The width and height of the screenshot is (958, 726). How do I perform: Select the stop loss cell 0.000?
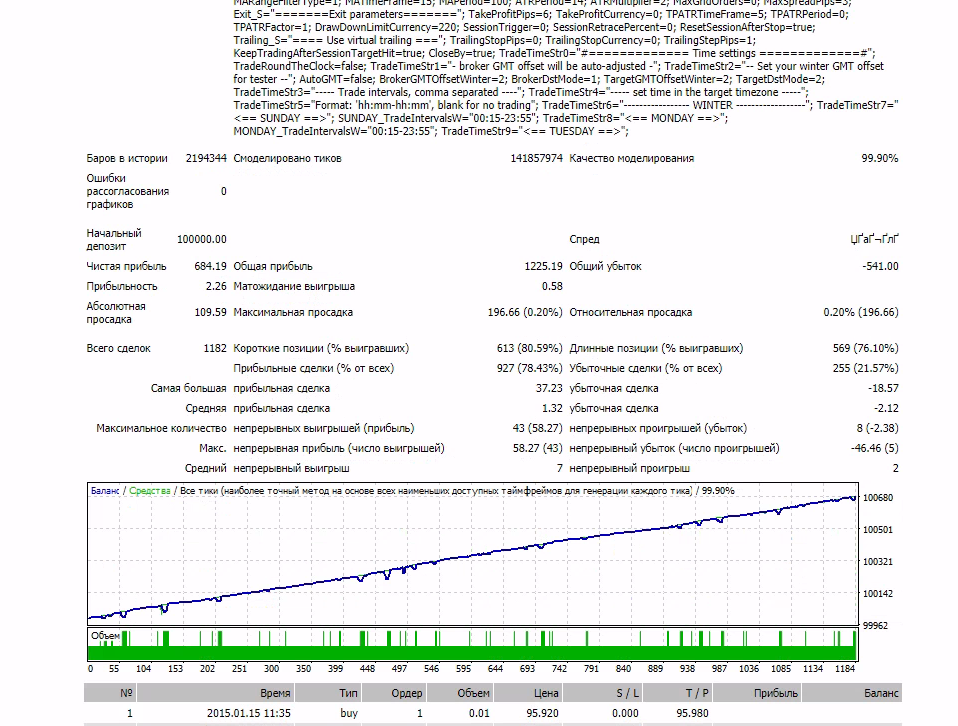[625, 713]
